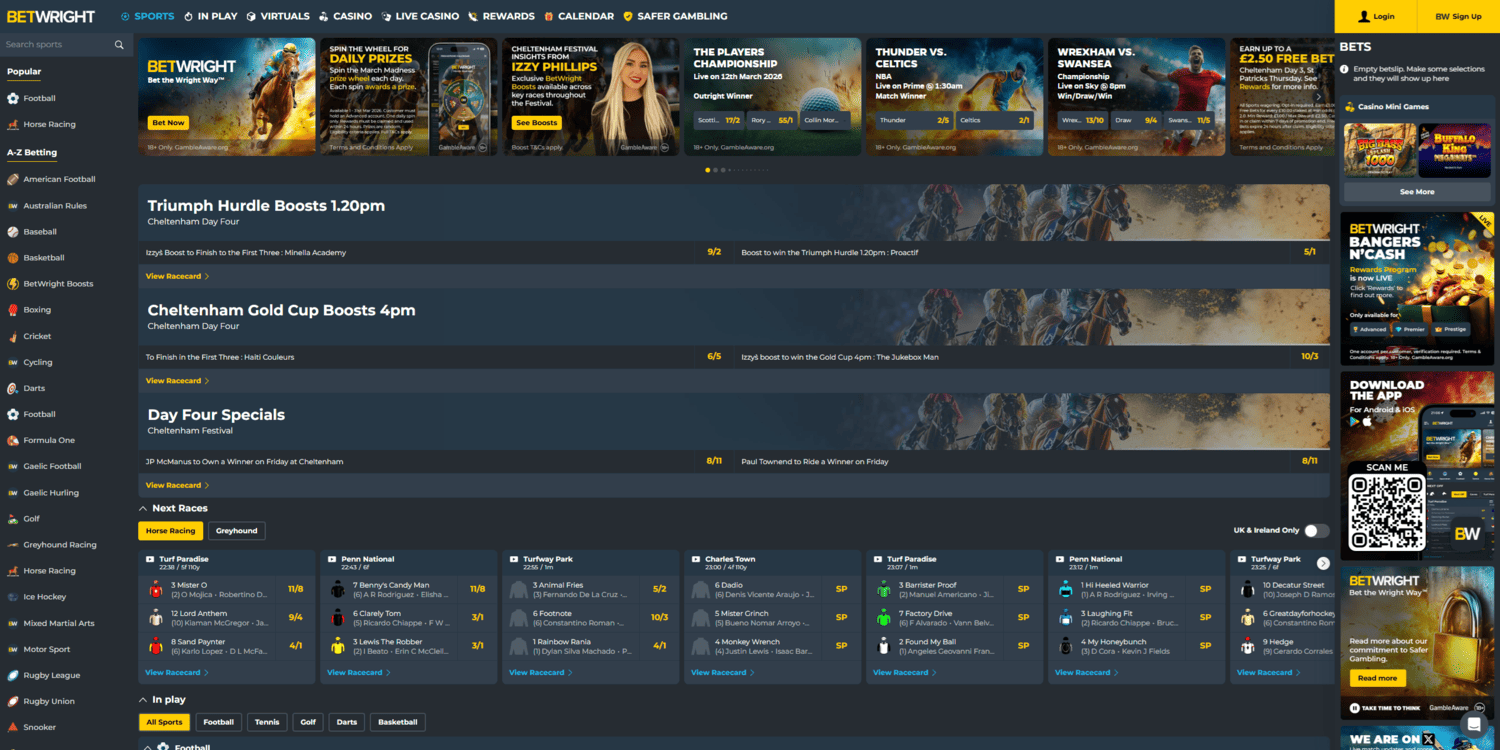Open Basketball in the A-Z Betting list
1500x750 pixels.
pos(44,258)
